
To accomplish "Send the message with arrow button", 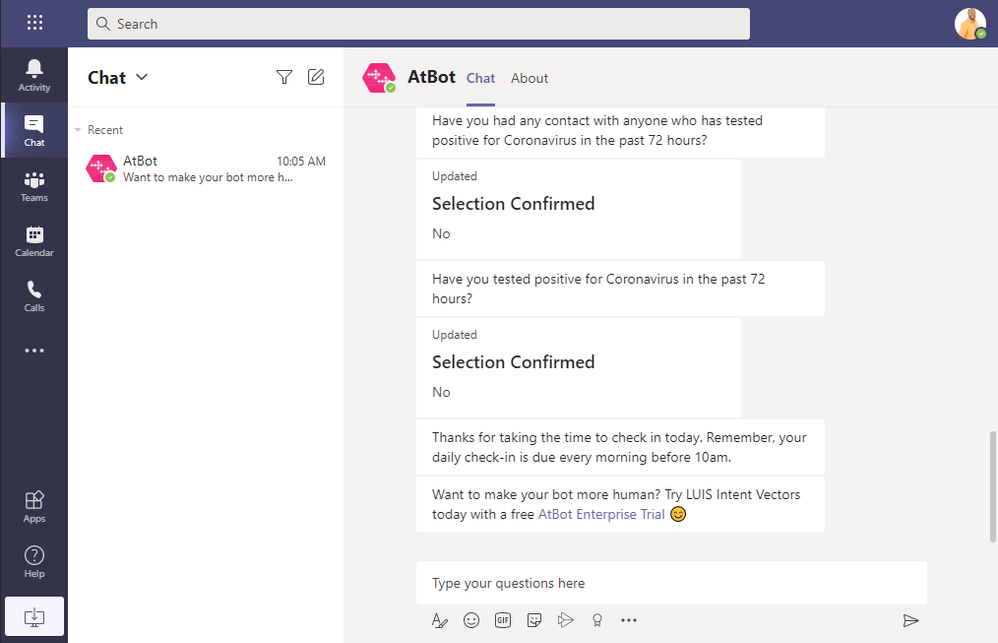I will coord(910,620).
